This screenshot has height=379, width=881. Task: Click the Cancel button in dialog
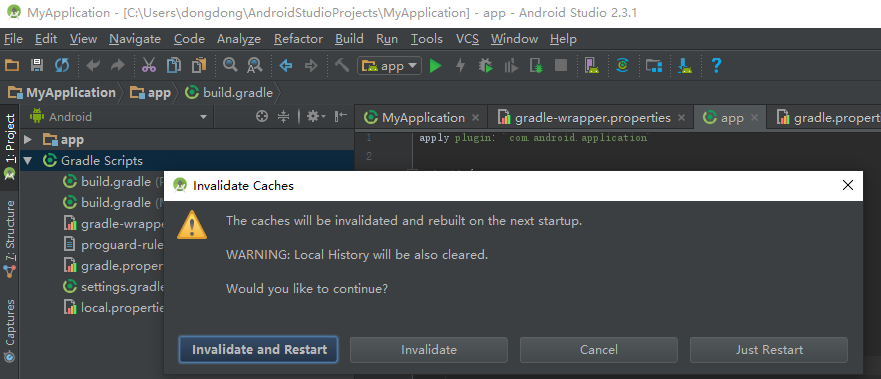599,350
